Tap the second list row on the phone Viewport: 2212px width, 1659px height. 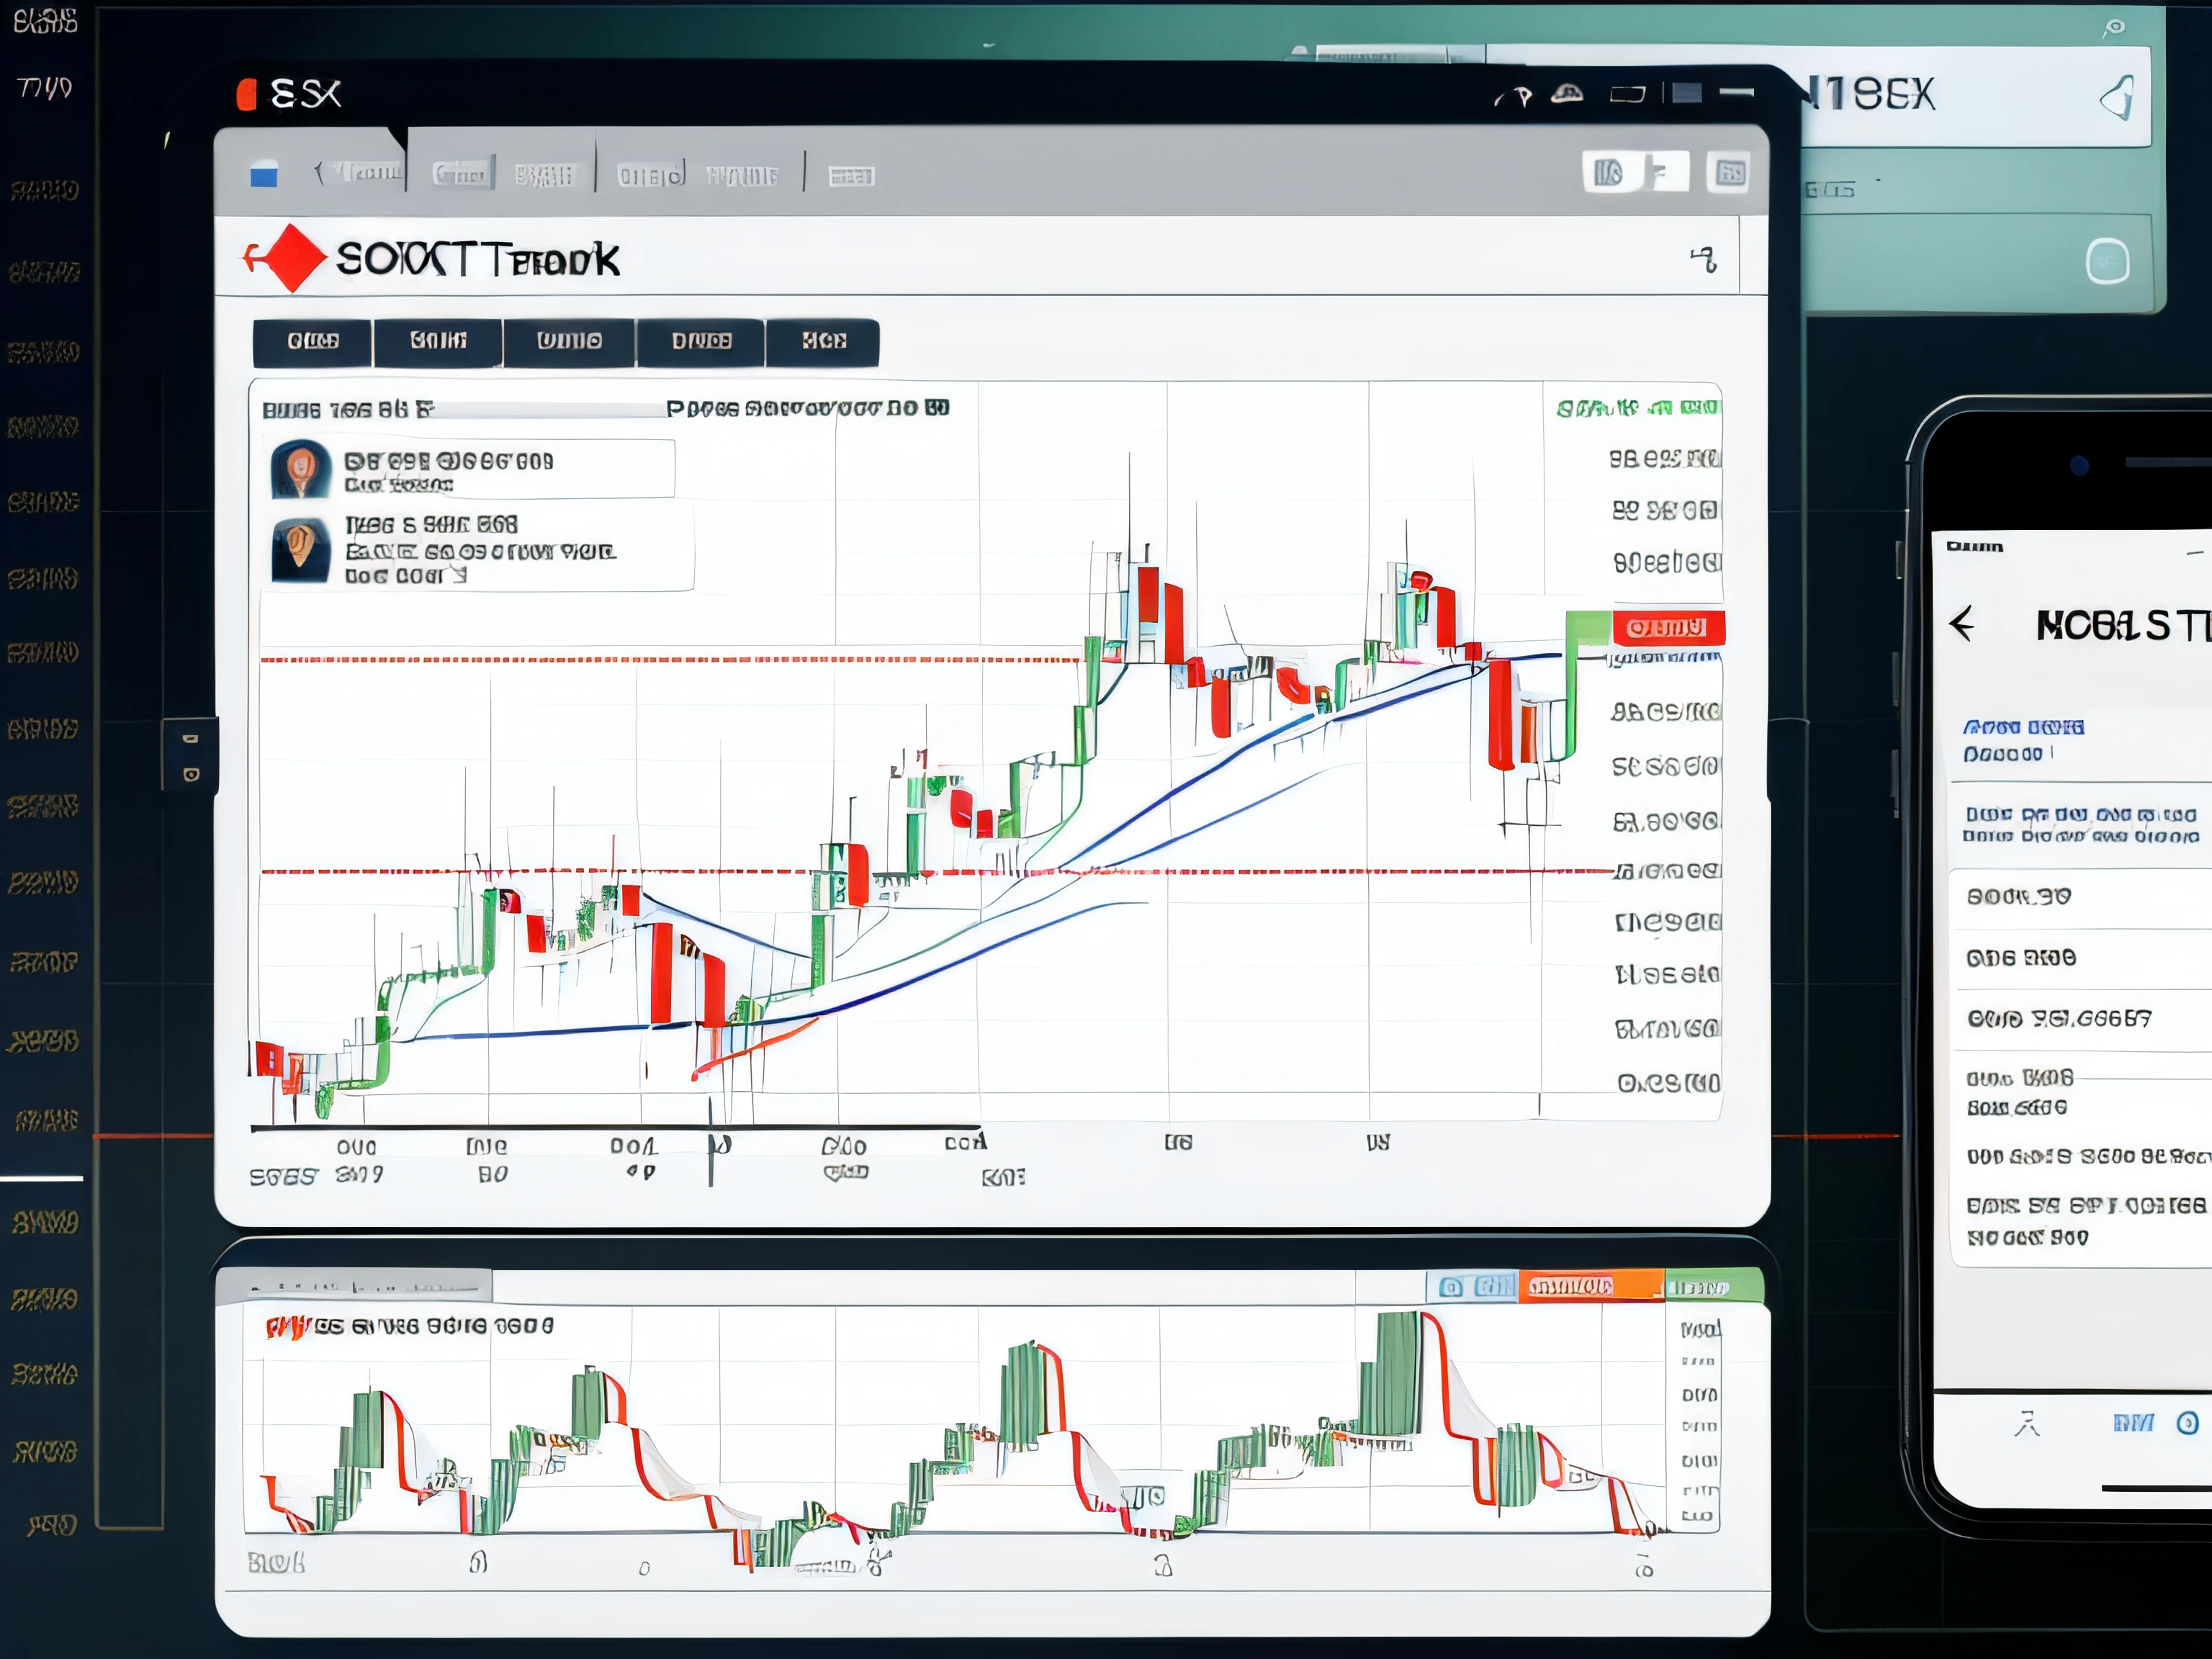pos(2080,958)
